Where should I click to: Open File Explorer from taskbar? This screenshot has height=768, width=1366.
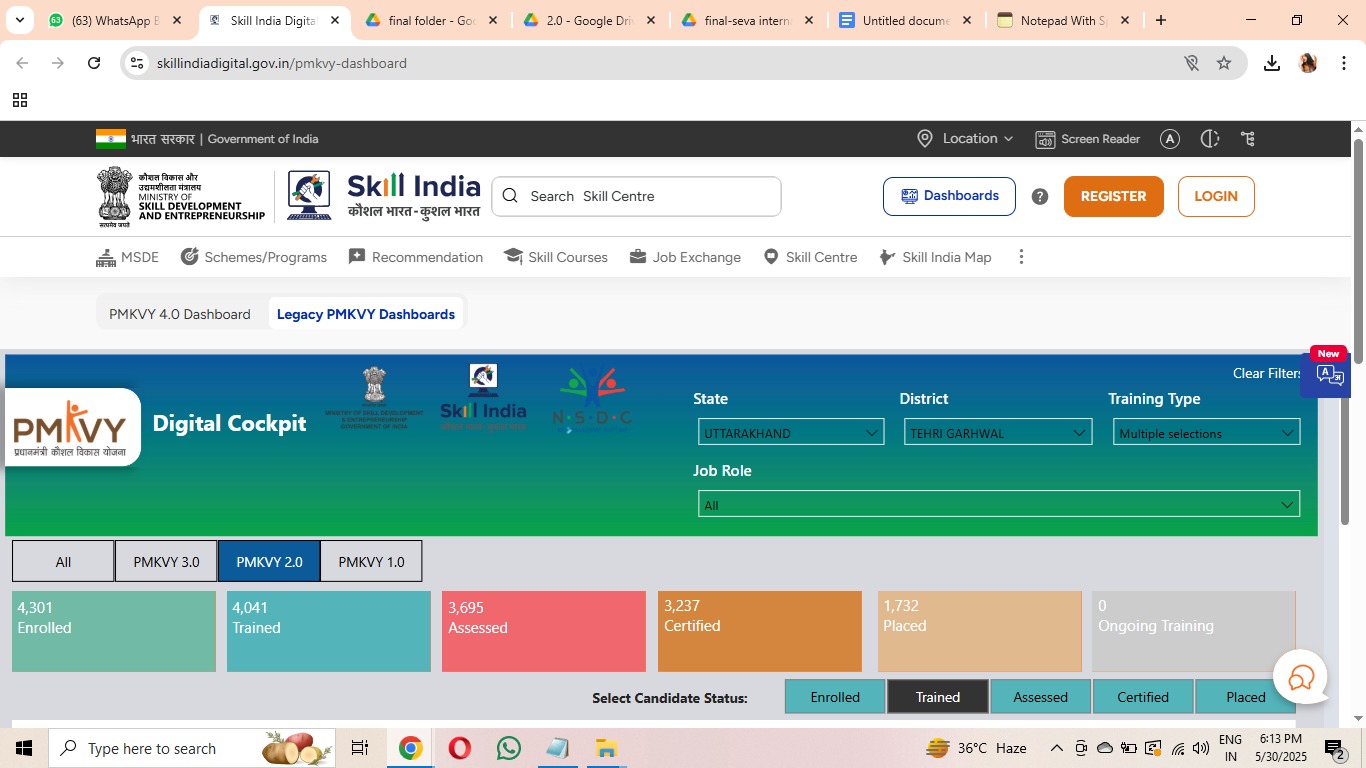point(606,748)
